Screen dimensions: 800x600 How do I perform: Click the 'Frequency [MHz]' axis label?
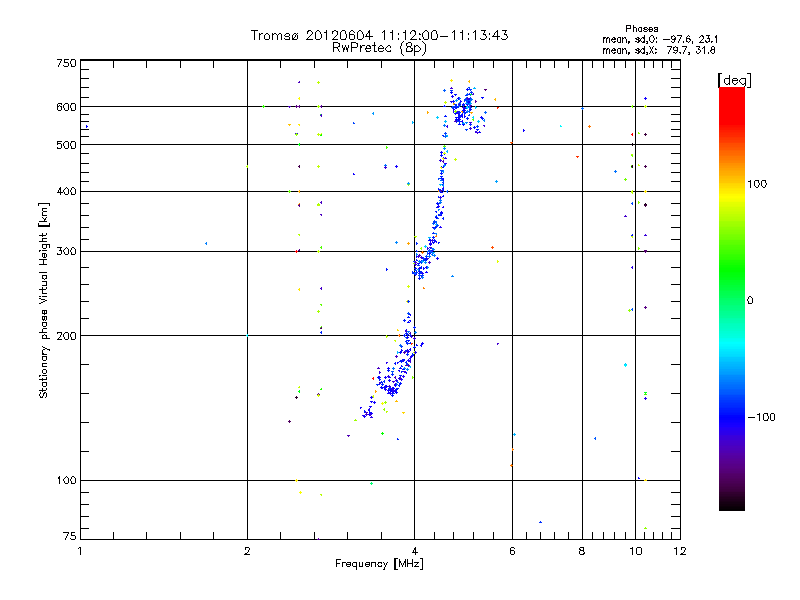(x=379, y=564)
